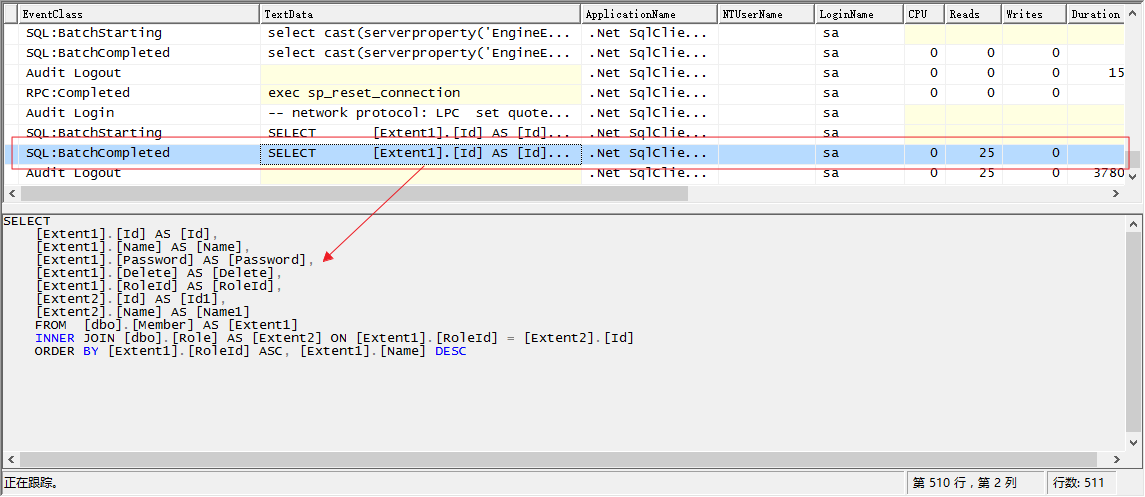
Task: Click the EventClass column header
Action: tap(139, 14)
